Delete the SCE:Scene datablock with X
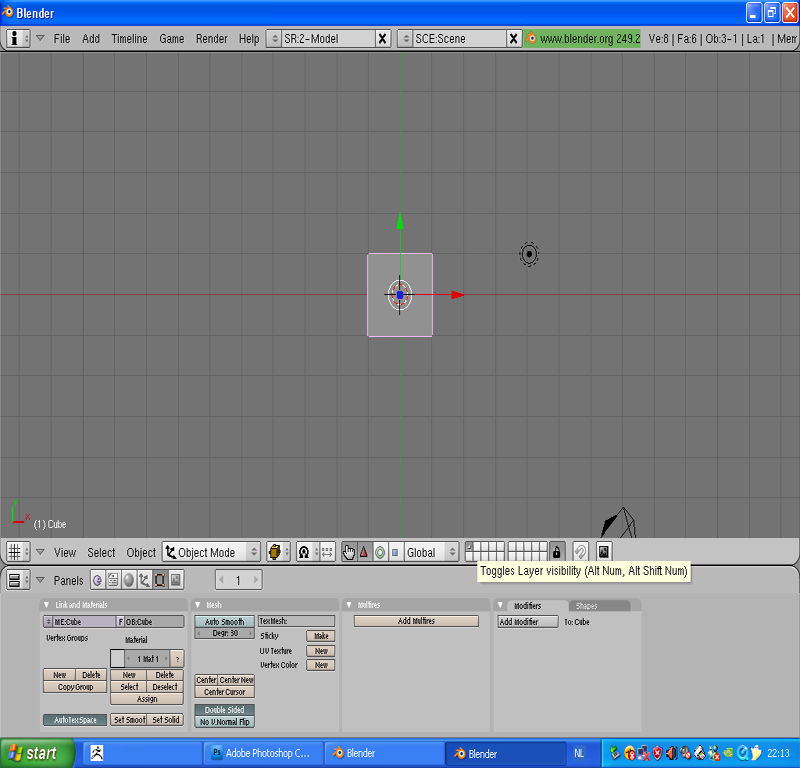 [x=513, y=39]
